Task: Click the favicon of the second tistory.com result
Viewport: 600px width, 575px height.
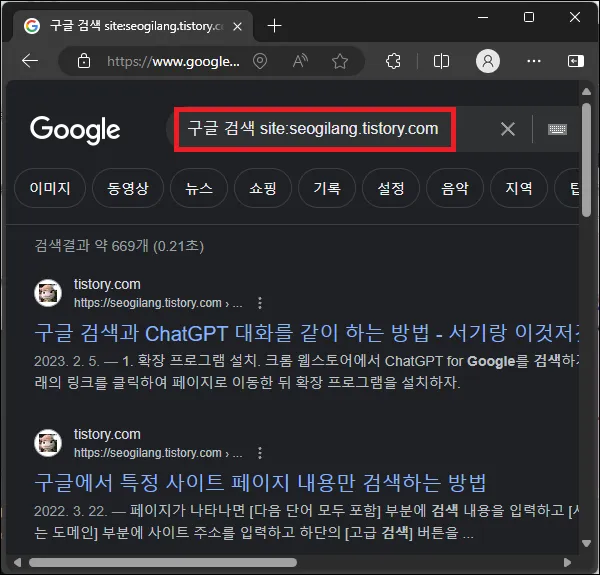Action: pos(48,443)
